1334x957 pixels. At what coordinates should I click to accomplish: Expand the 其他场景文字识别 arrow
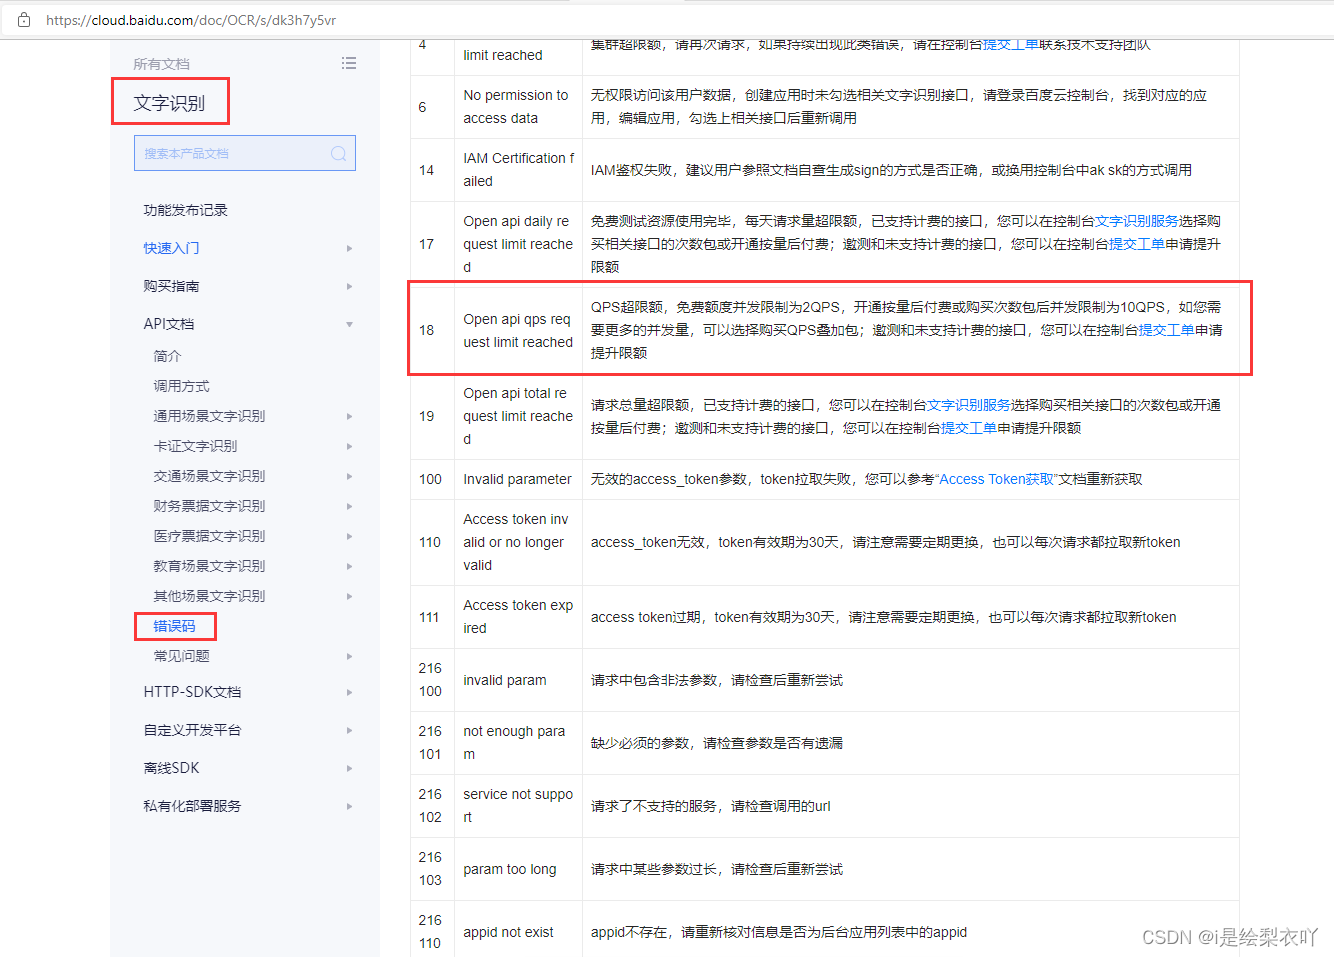coord(349,596)
